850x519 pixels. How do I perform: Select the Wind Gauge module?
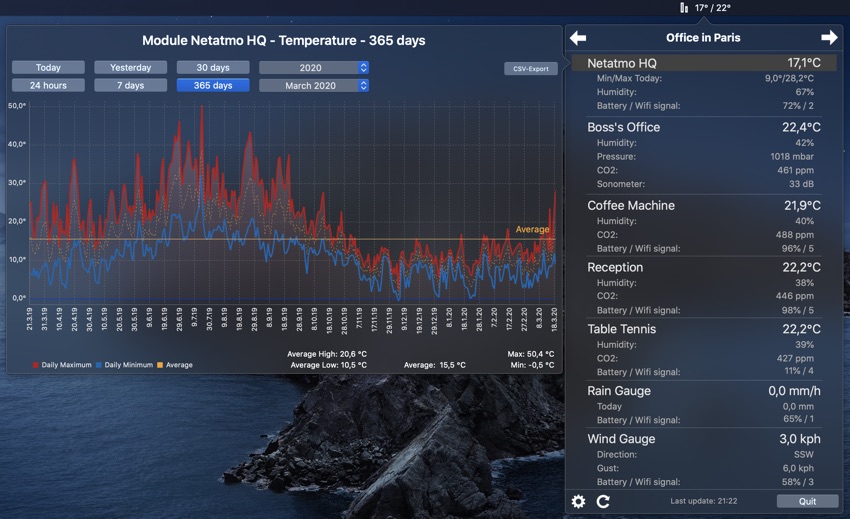(704, 439)
